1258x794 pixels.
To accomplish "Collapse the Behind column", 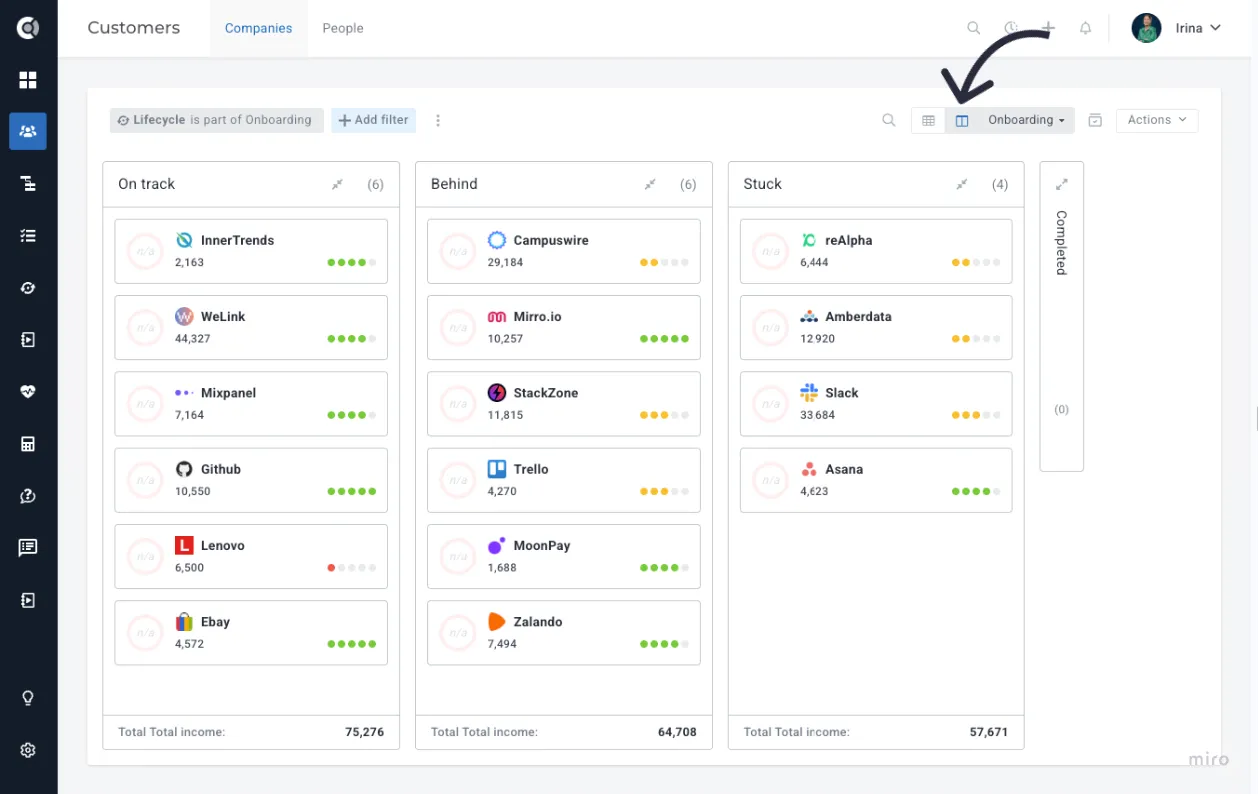I will tap(650, 184).
